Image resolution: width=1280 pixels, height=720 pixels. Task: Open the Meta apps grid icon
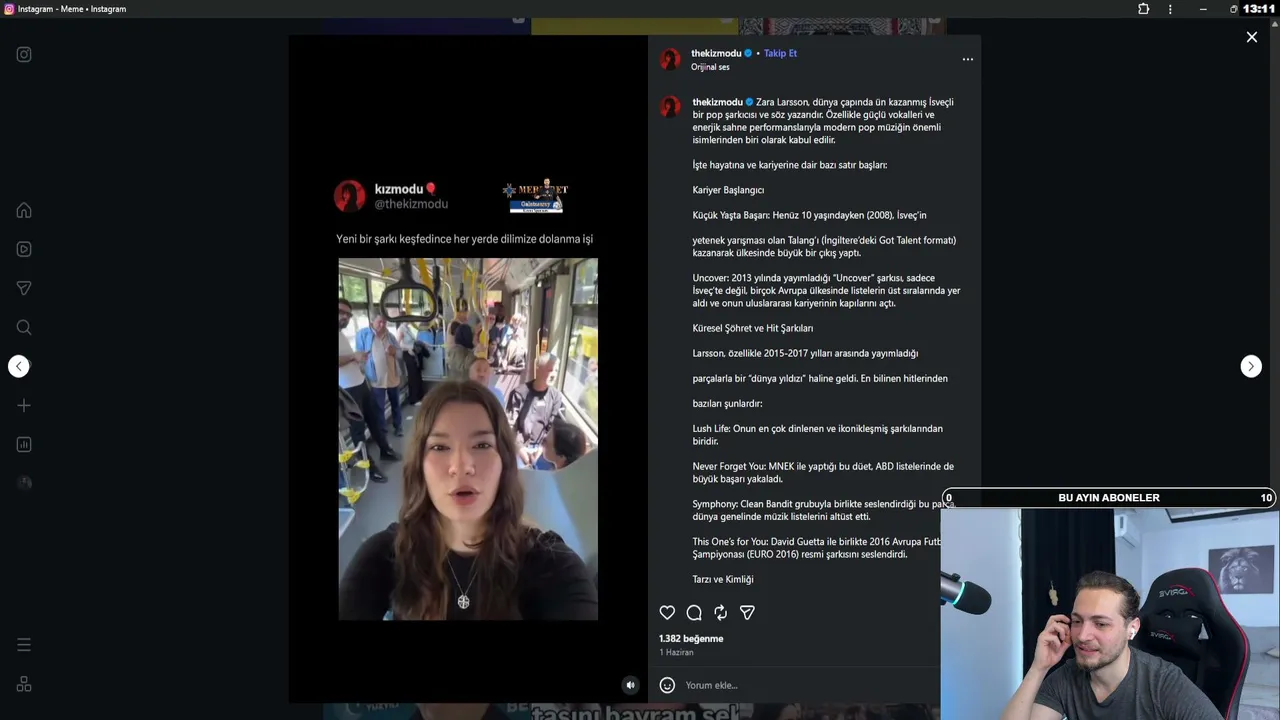pyautogui.click(x=24, y=684)
